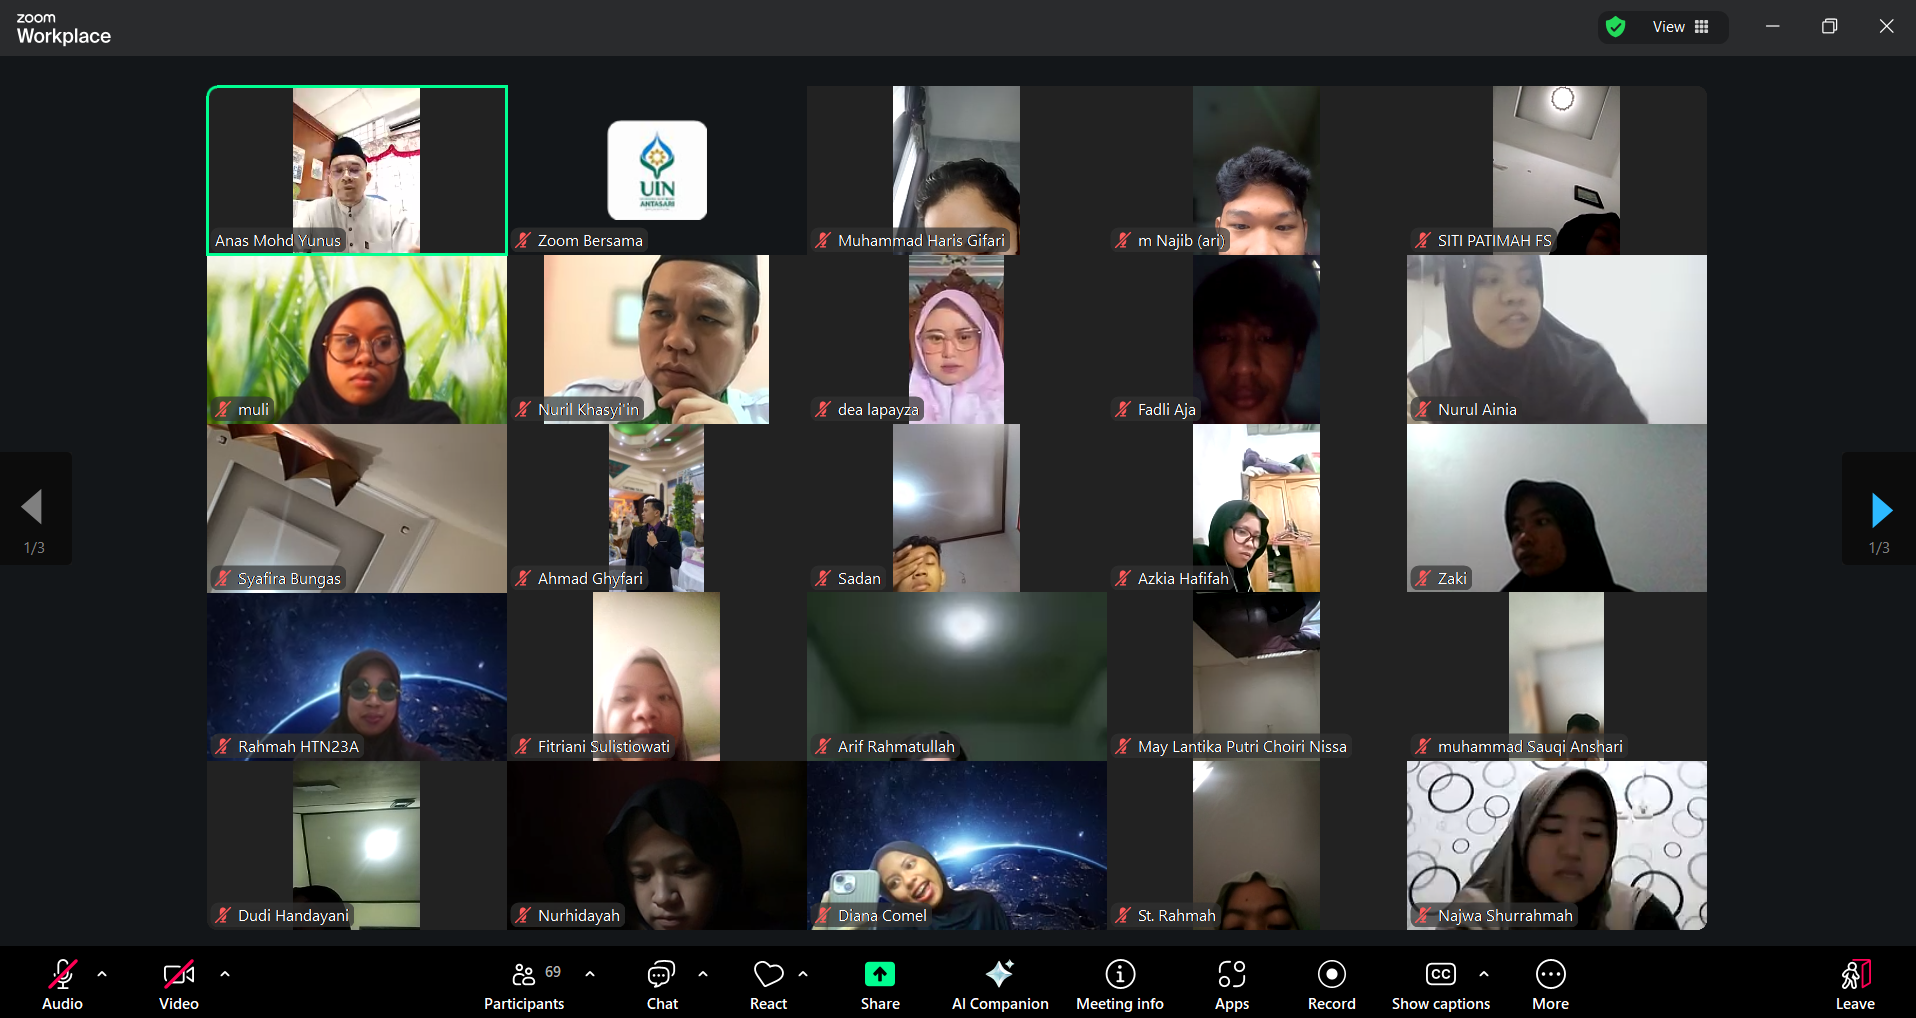Click the name label m Najib (ari)
Screen dimensions: 1916x1018
click(1181, 240)
